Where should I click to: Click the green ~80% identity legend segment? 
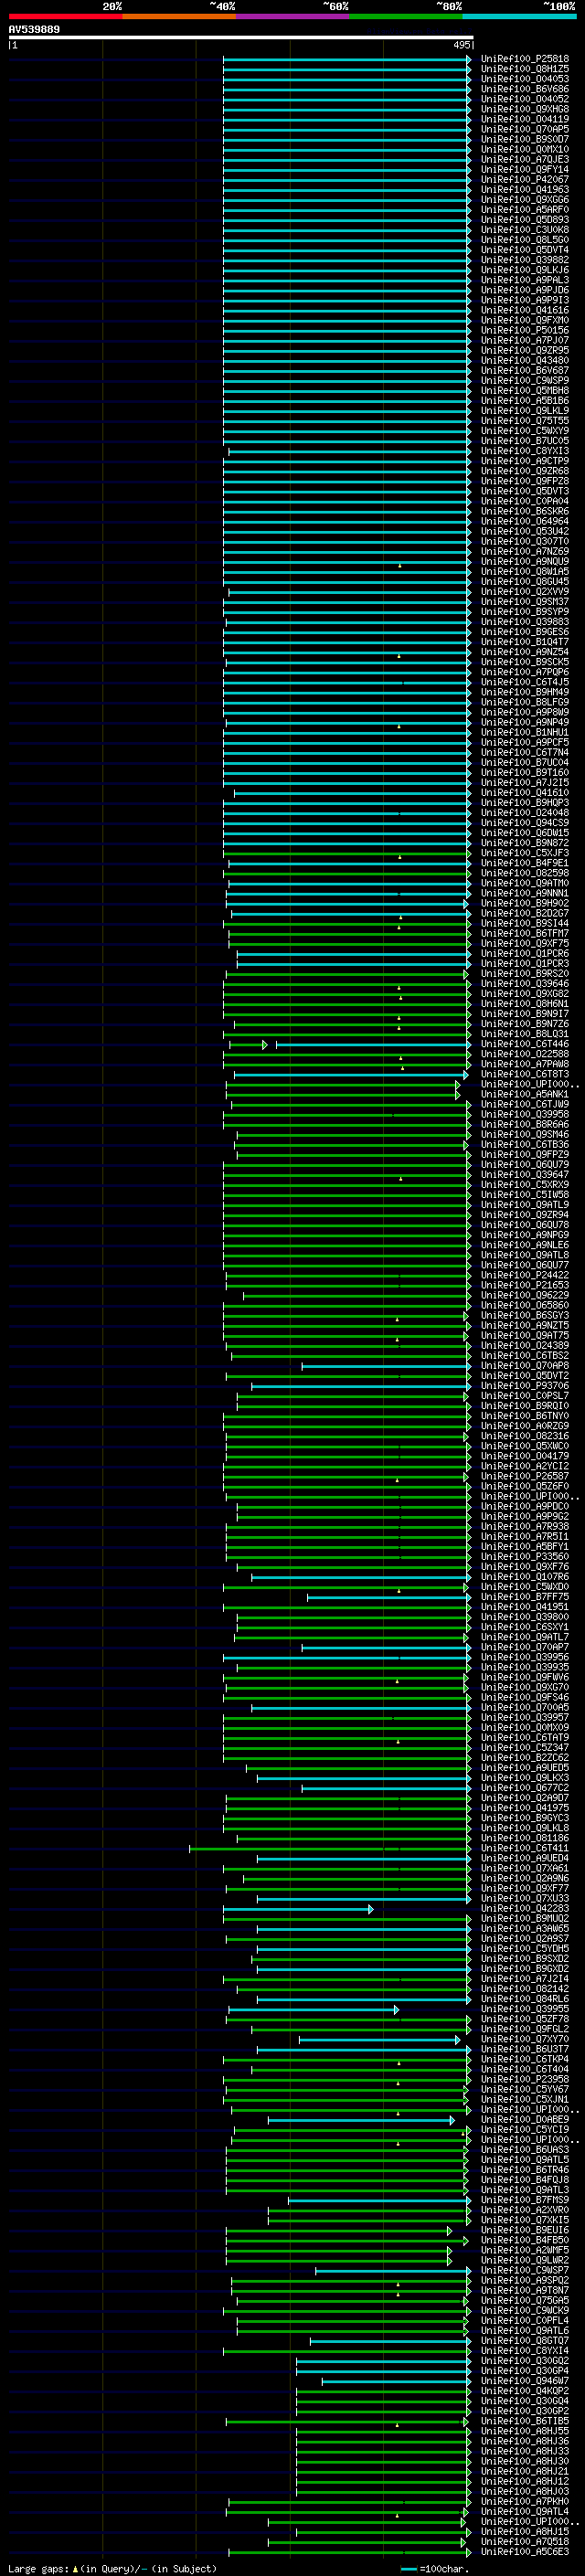(x=406, y=16)
